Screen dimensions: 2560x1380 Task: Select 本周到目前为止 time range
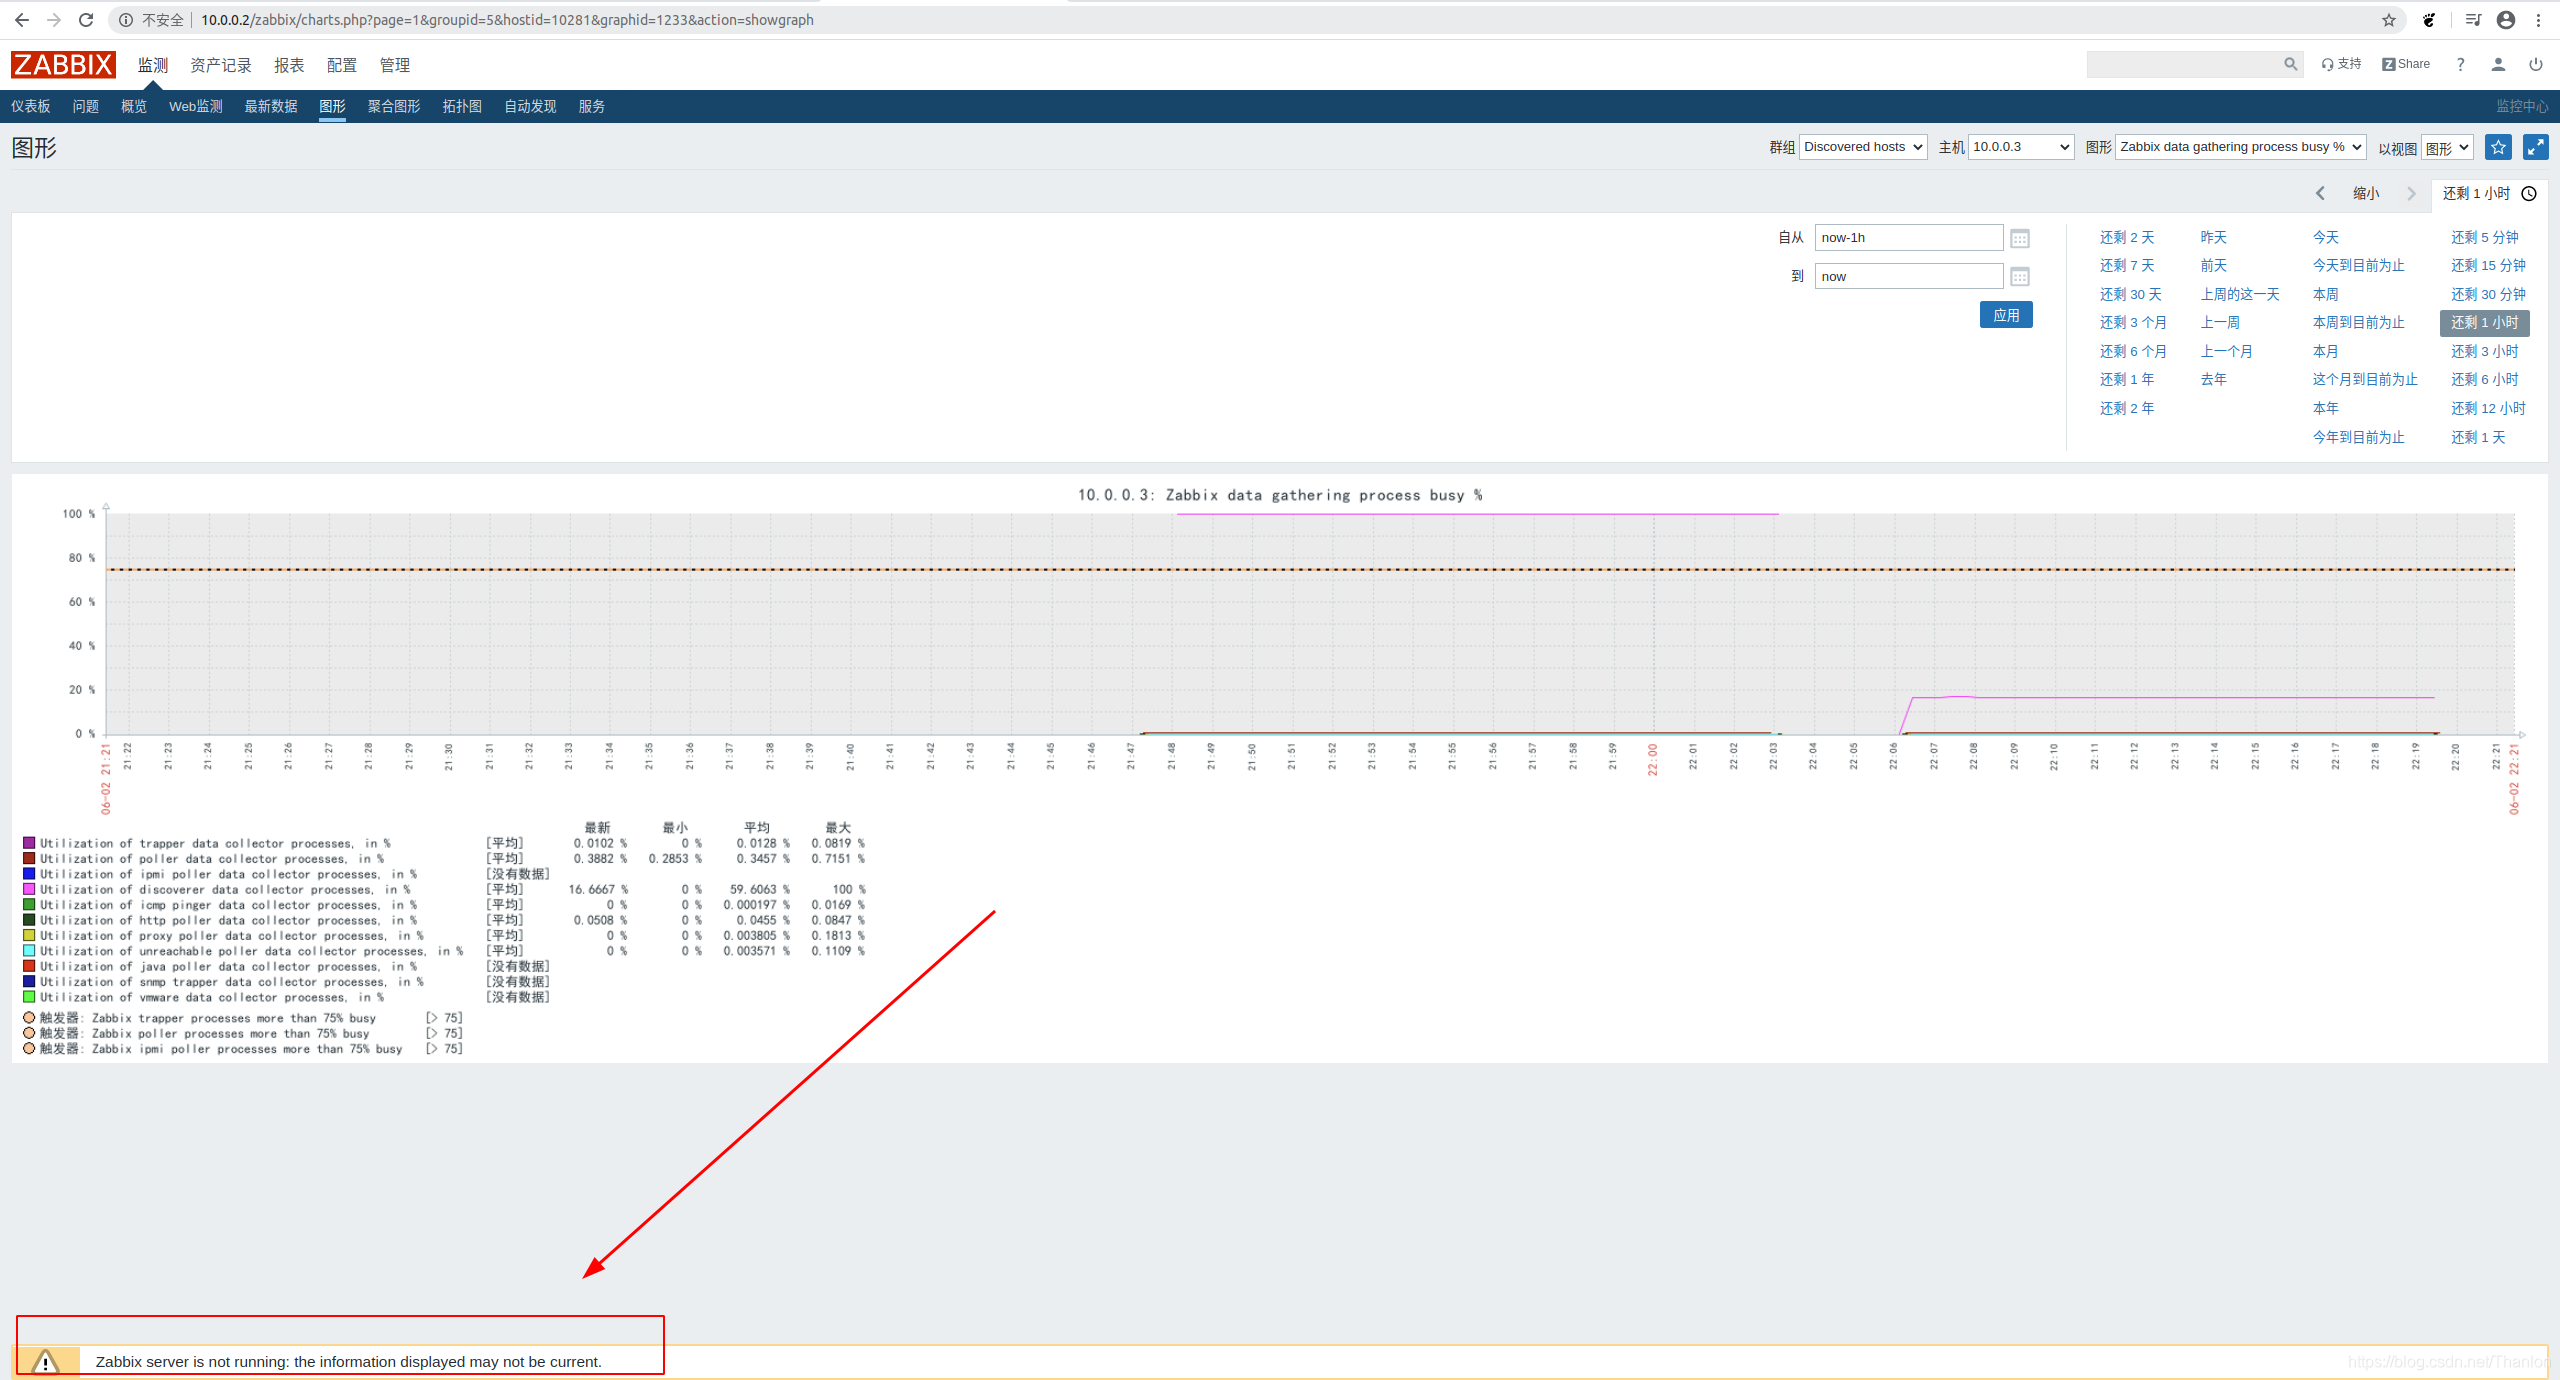click(2358, 323)
